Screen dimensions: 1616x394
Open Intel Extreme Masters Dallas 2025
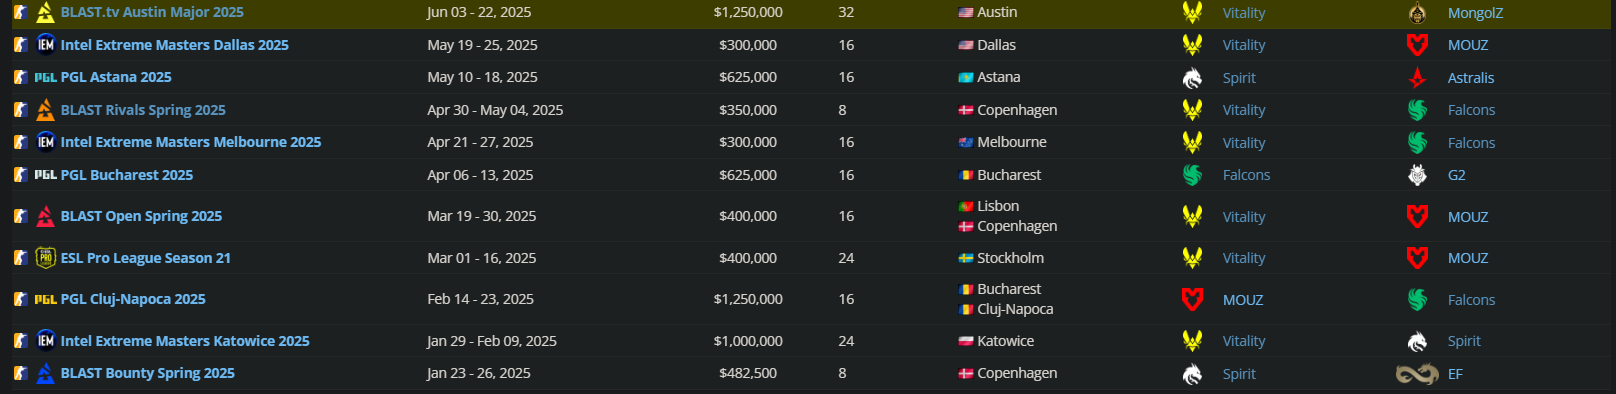(x=174, y=45)
